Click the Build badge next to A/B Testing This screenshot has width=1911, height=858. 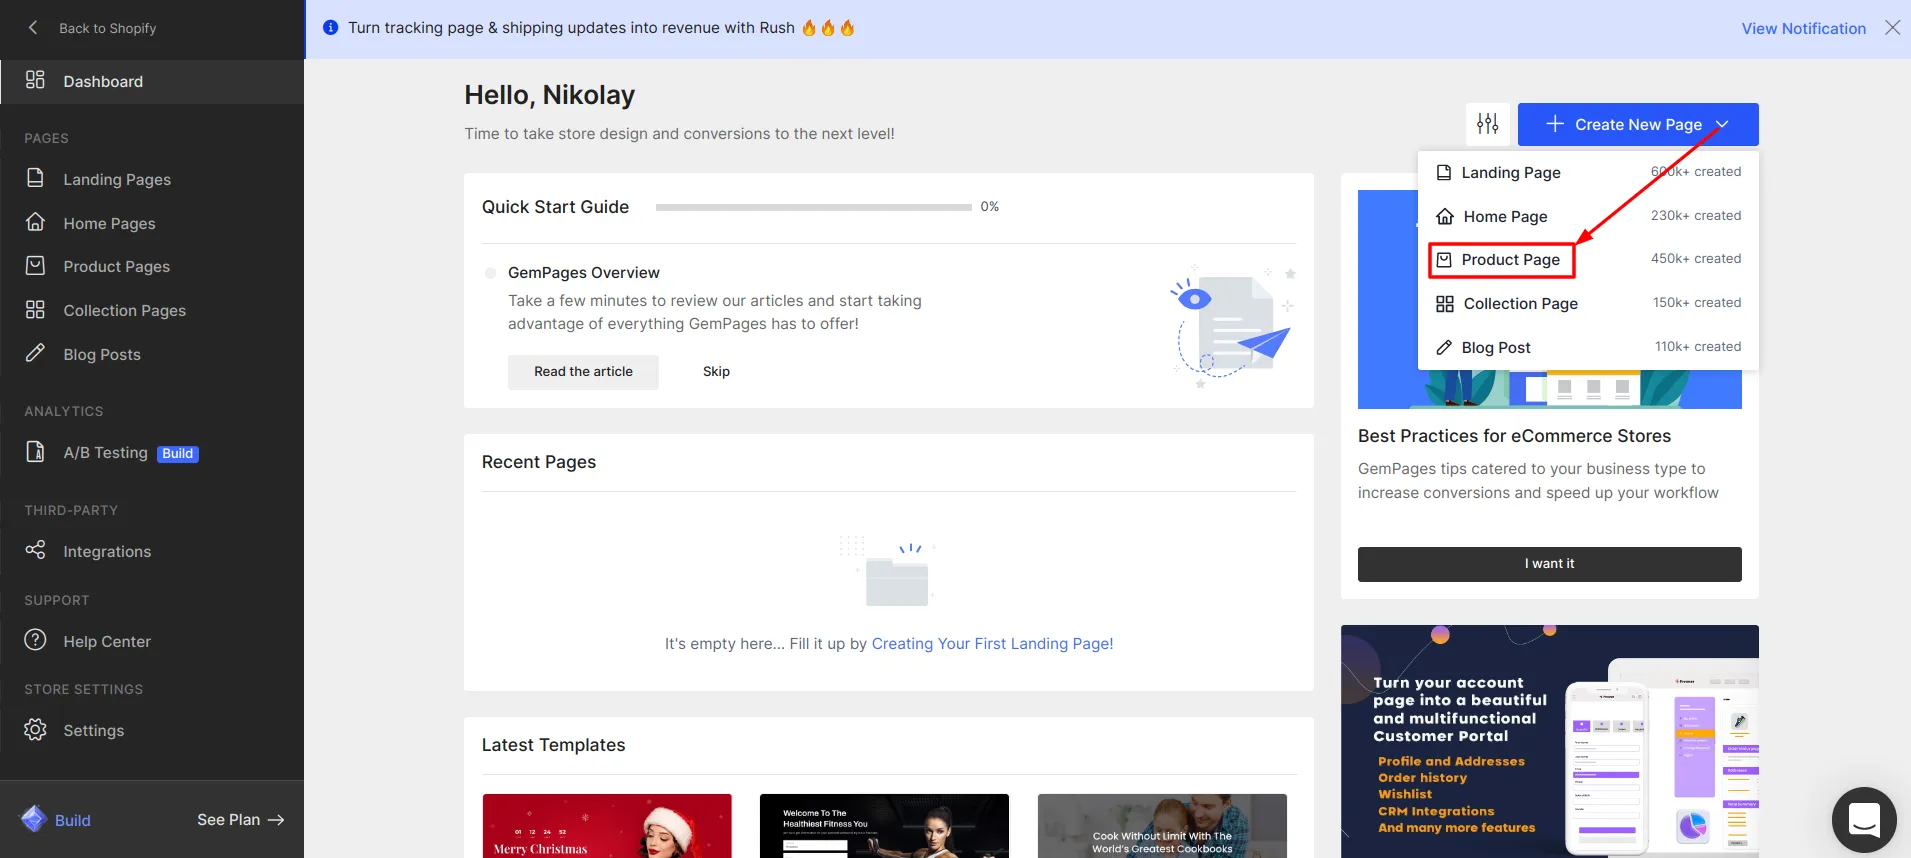(178, 453)
